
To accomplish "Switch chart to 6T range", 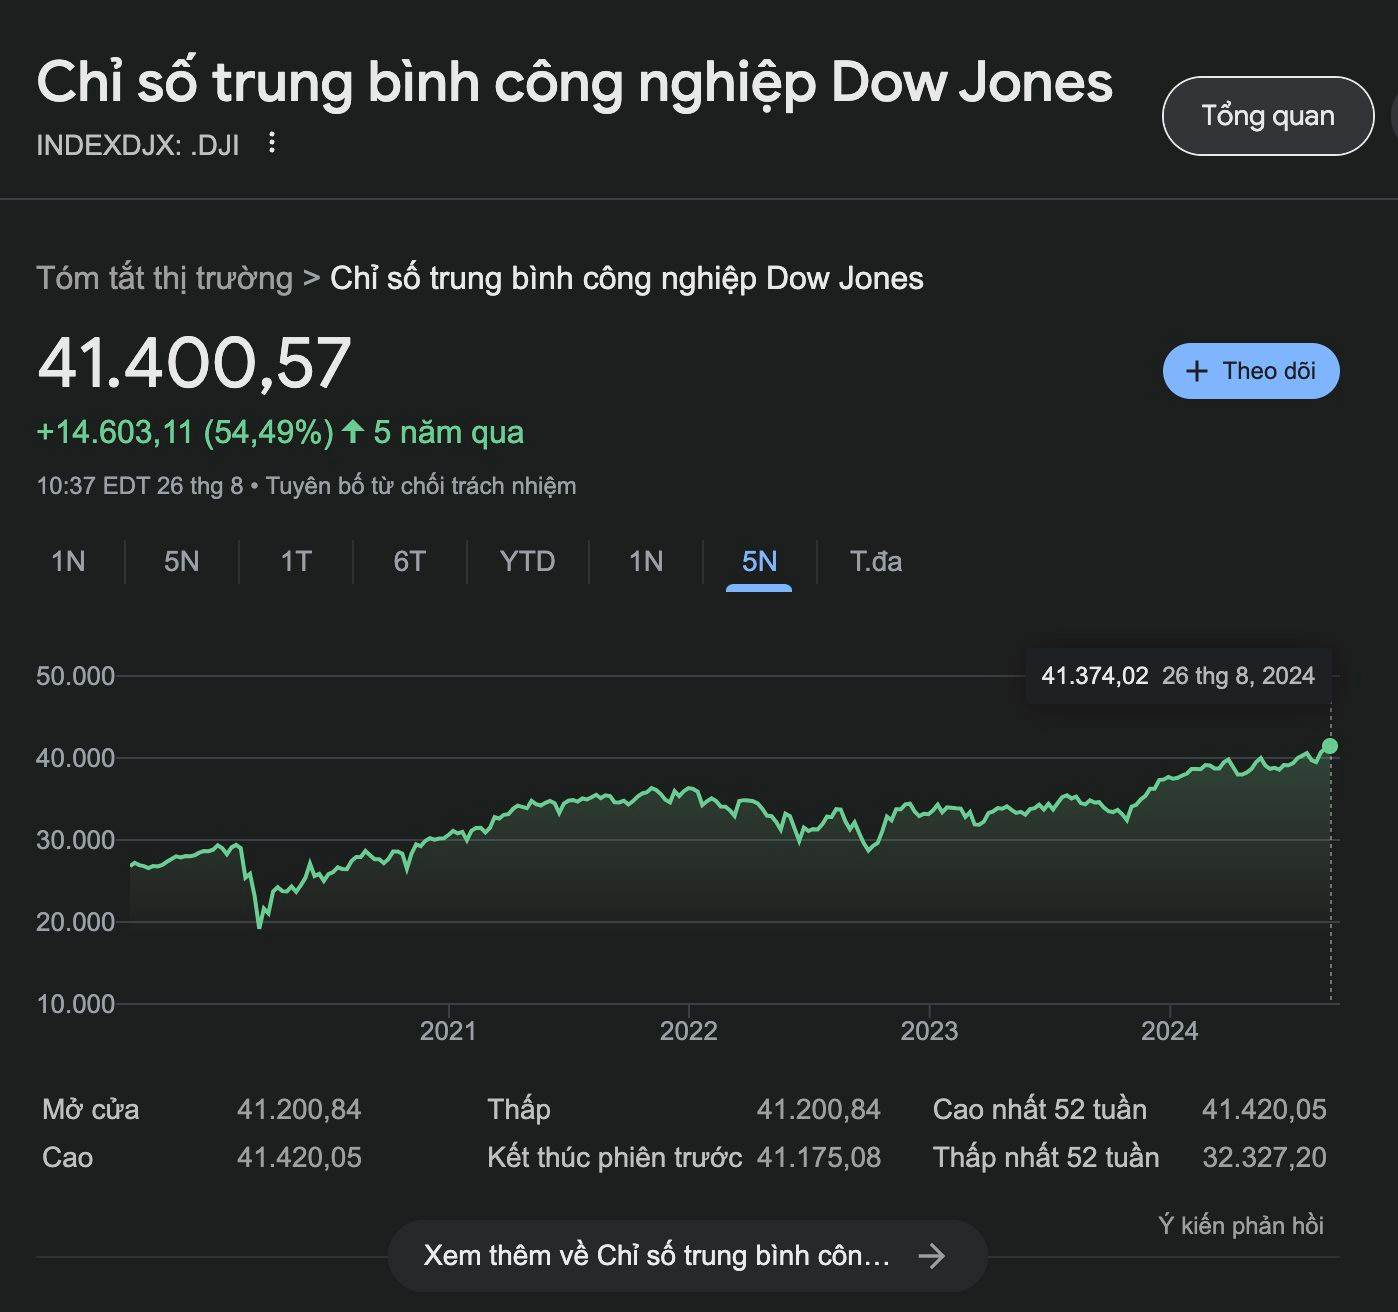I will [x=409, y=561].
